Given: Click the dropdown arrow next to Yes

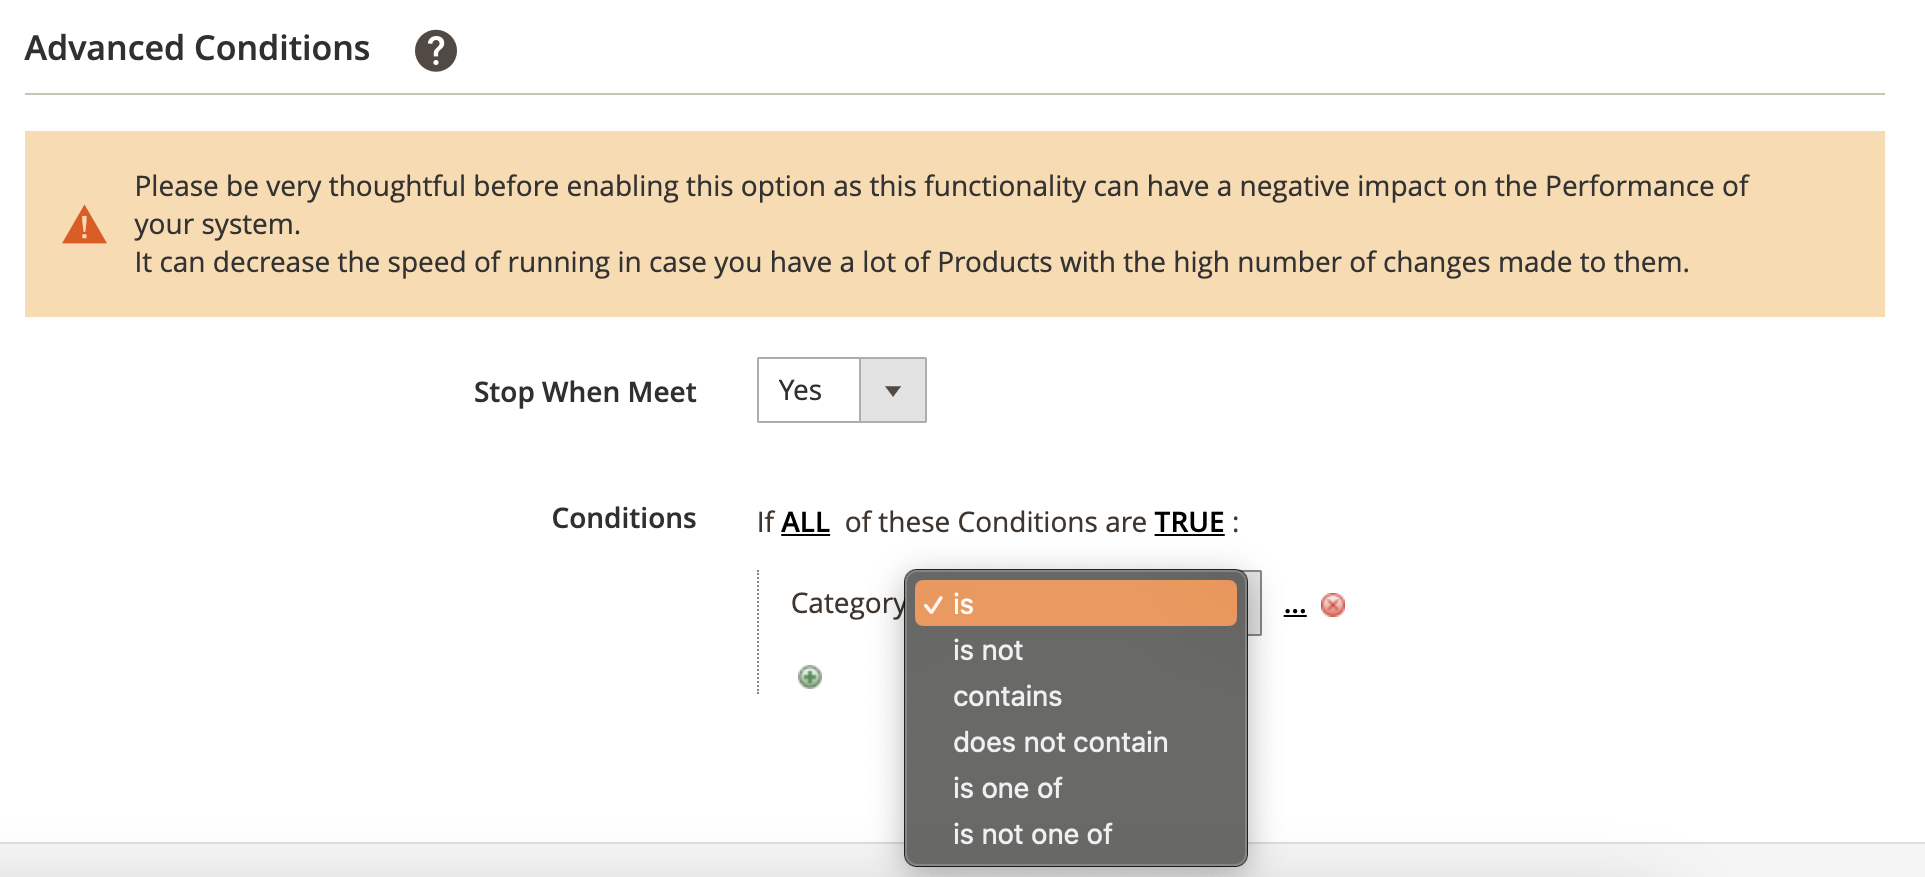Looking at the screenshot, I should 891,390.
